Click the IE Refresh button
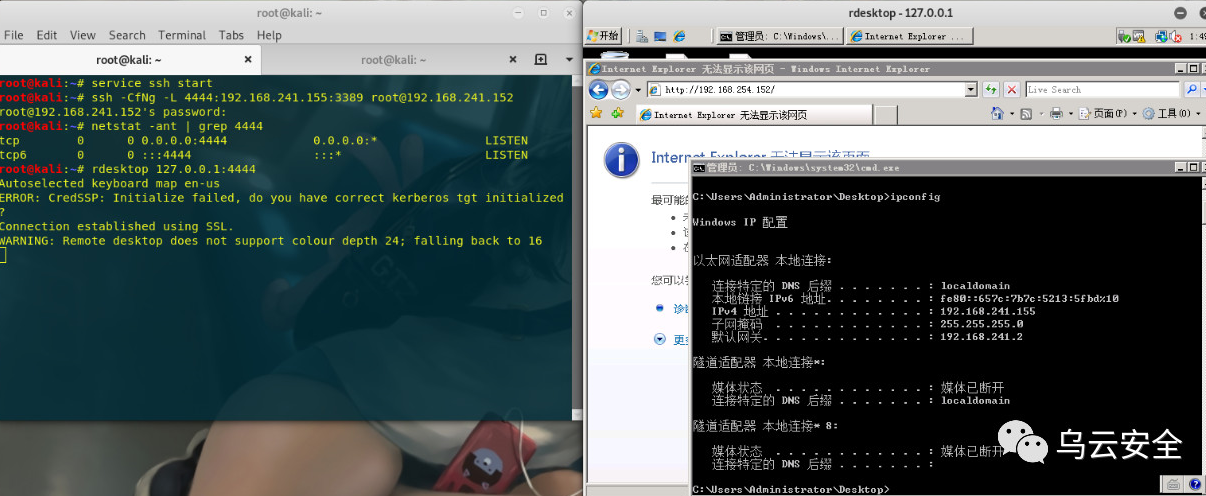1206x496 pixels. click(x=991, y=89)
